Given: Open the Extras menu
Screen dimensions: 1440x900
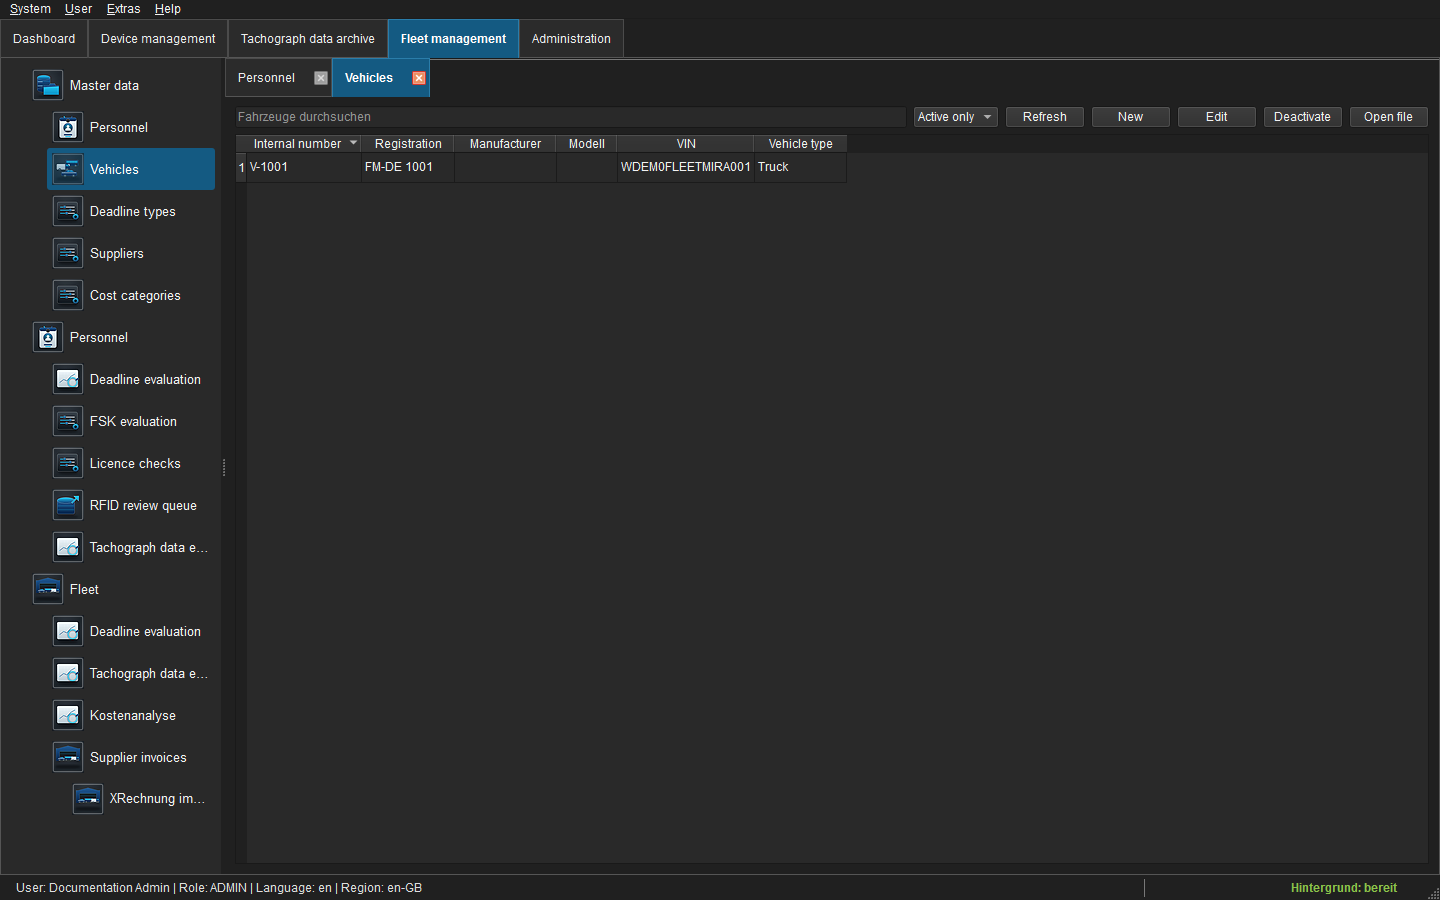Looking at the screenshot, I should pyautogui.click(x=124, y=9).
